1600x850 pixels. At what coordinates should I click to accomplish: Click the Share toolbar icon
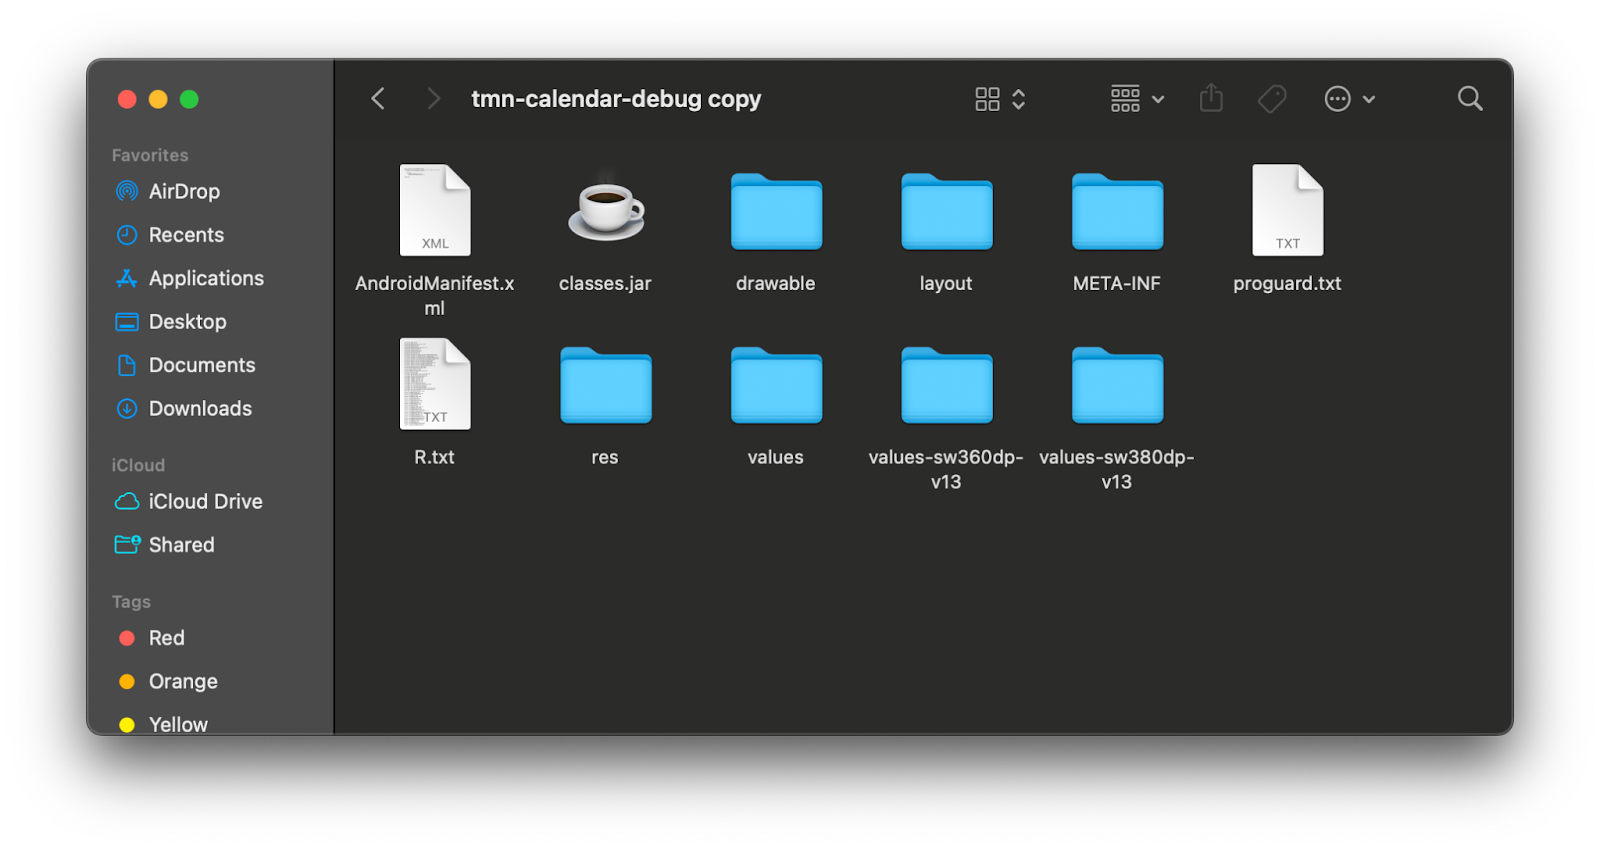1211,98
